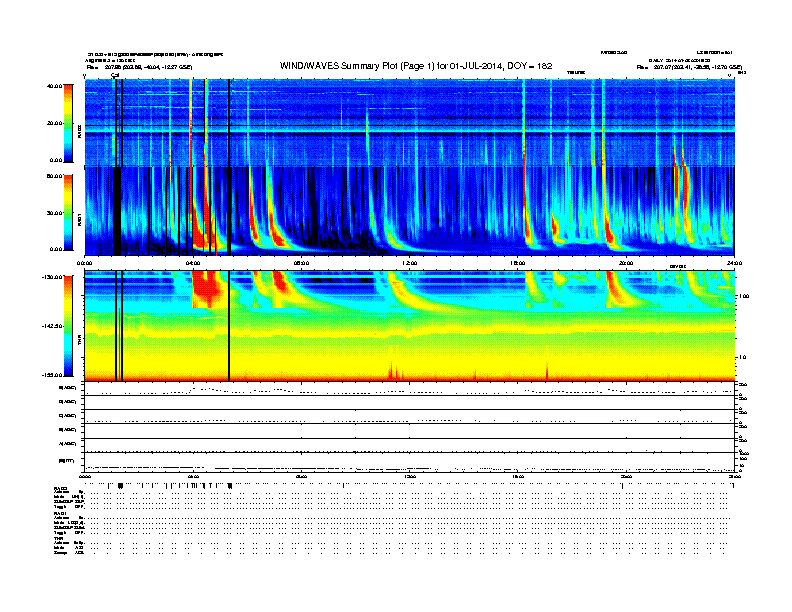
Task: Click the 60.00 label on RAD1 color scale
Action: [54, 176]
